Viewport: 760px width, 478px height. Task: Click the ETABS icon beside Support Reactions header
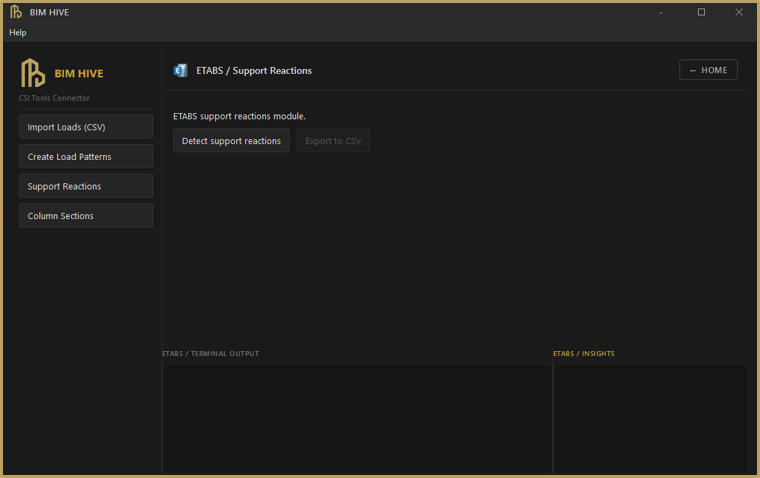180,71
